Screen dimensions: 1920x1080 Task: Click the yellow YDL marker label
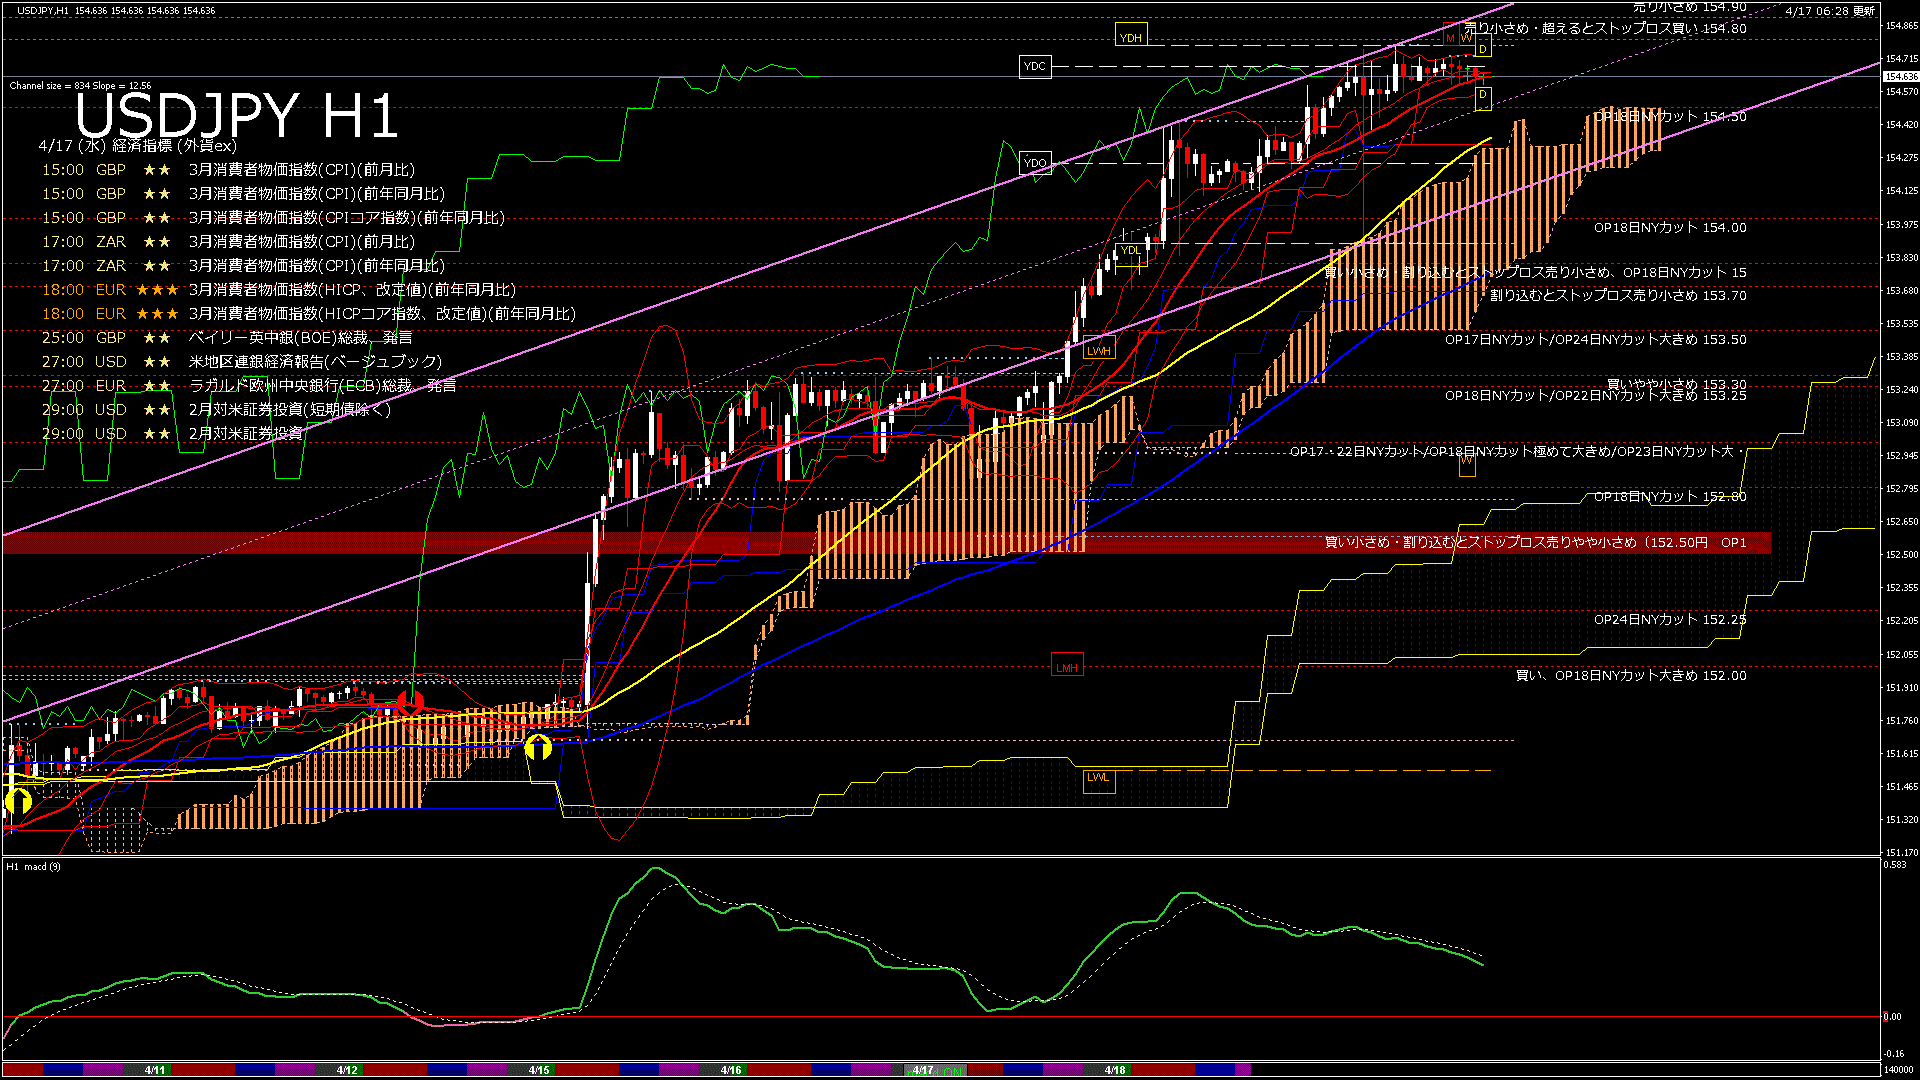tap(1130, 251)
